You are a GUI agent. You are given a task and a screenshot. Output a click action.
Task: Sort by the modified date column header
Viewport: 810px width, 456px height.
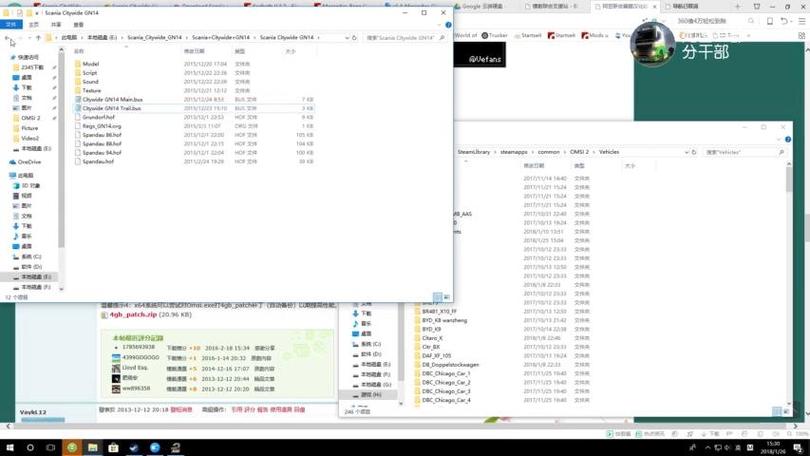(194, 51)
